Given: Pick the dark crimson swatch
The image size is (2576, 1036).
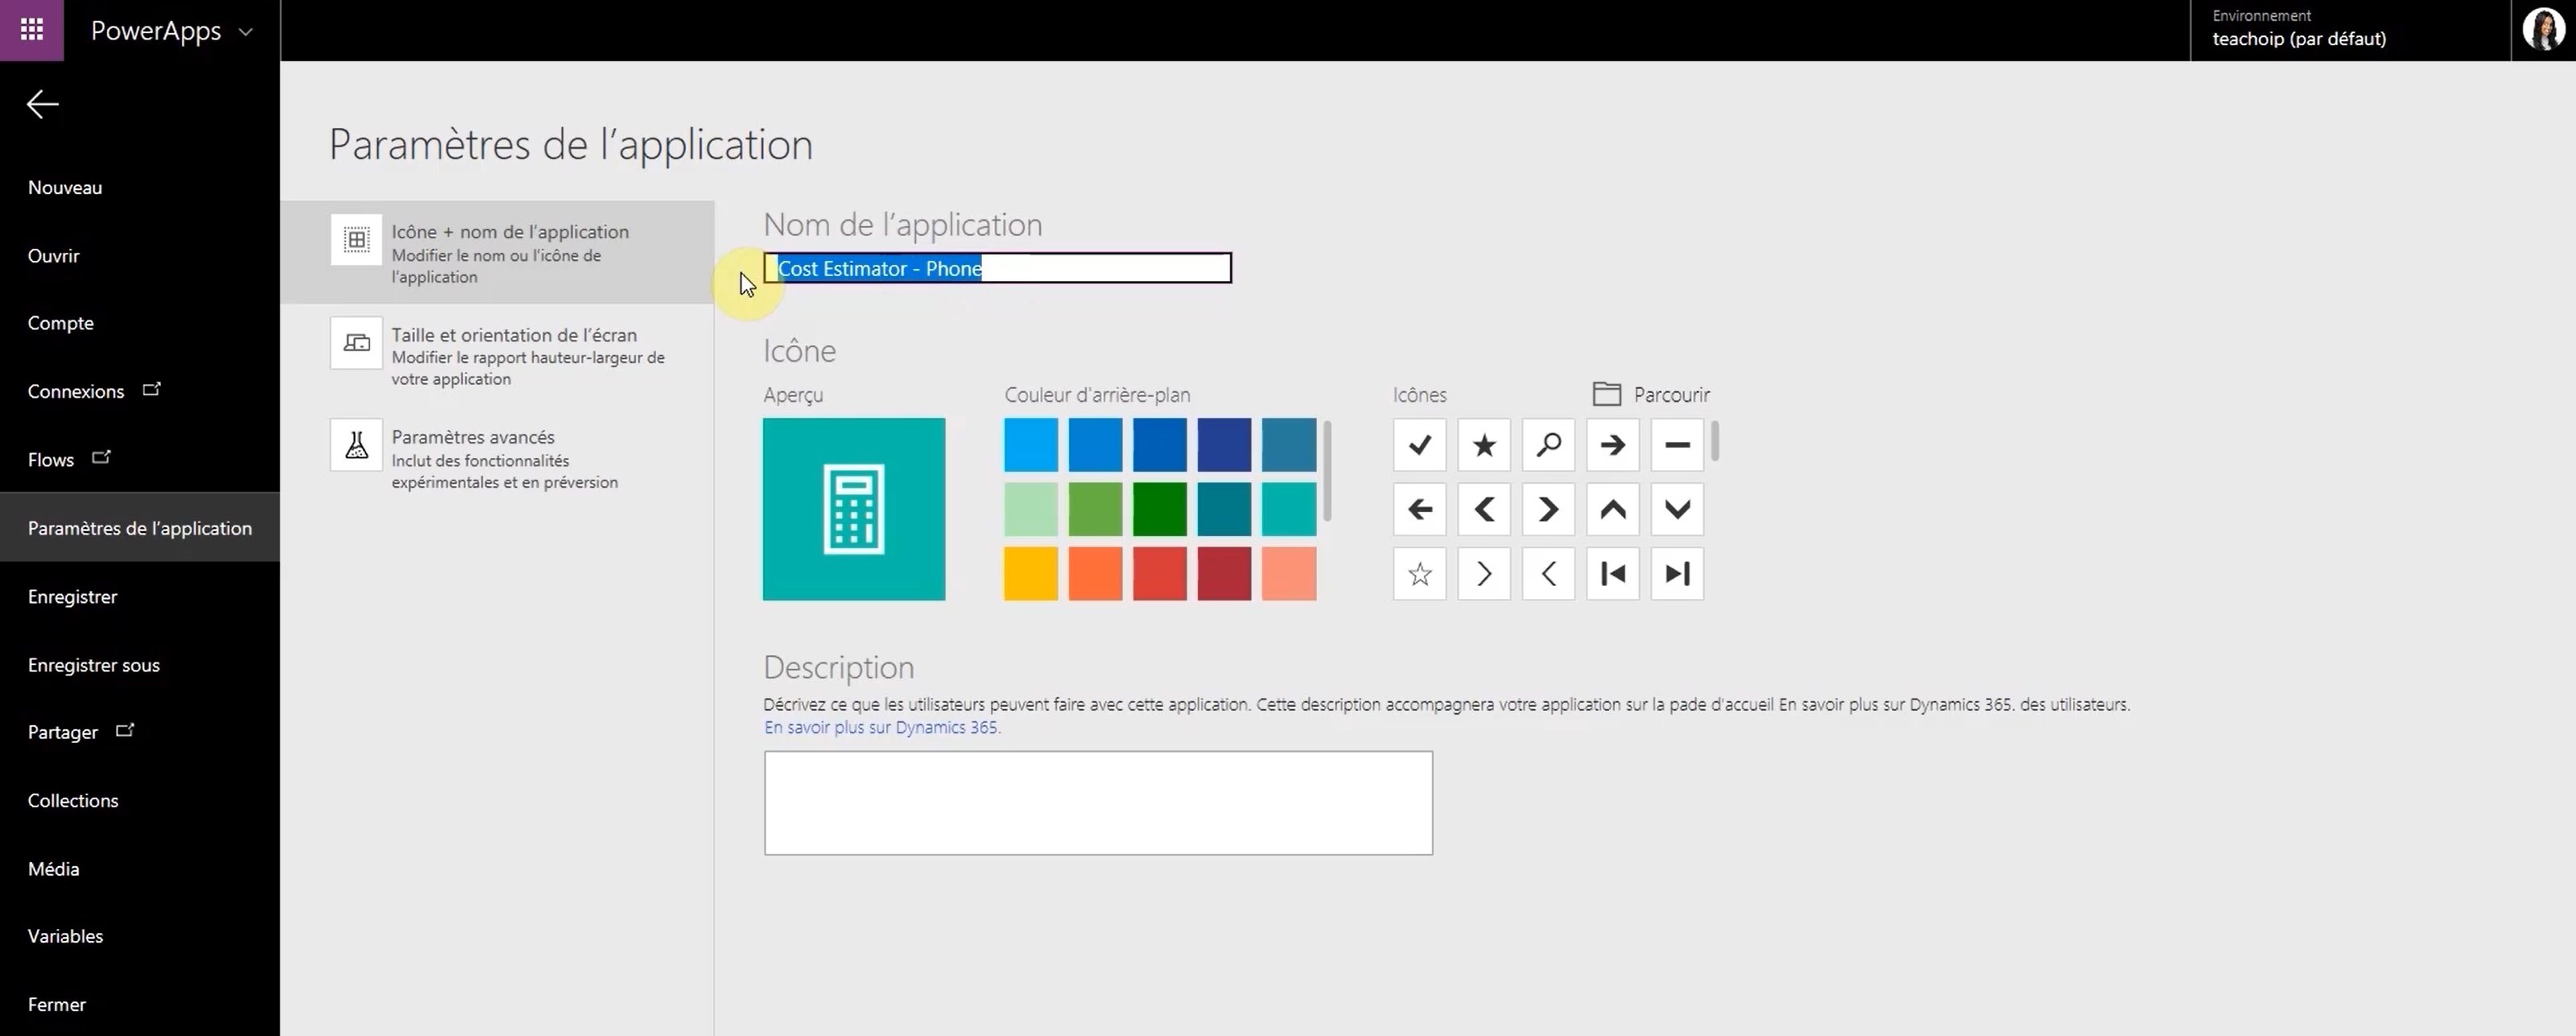Looking at the screenshot, I should click(x=1224, y=574).
